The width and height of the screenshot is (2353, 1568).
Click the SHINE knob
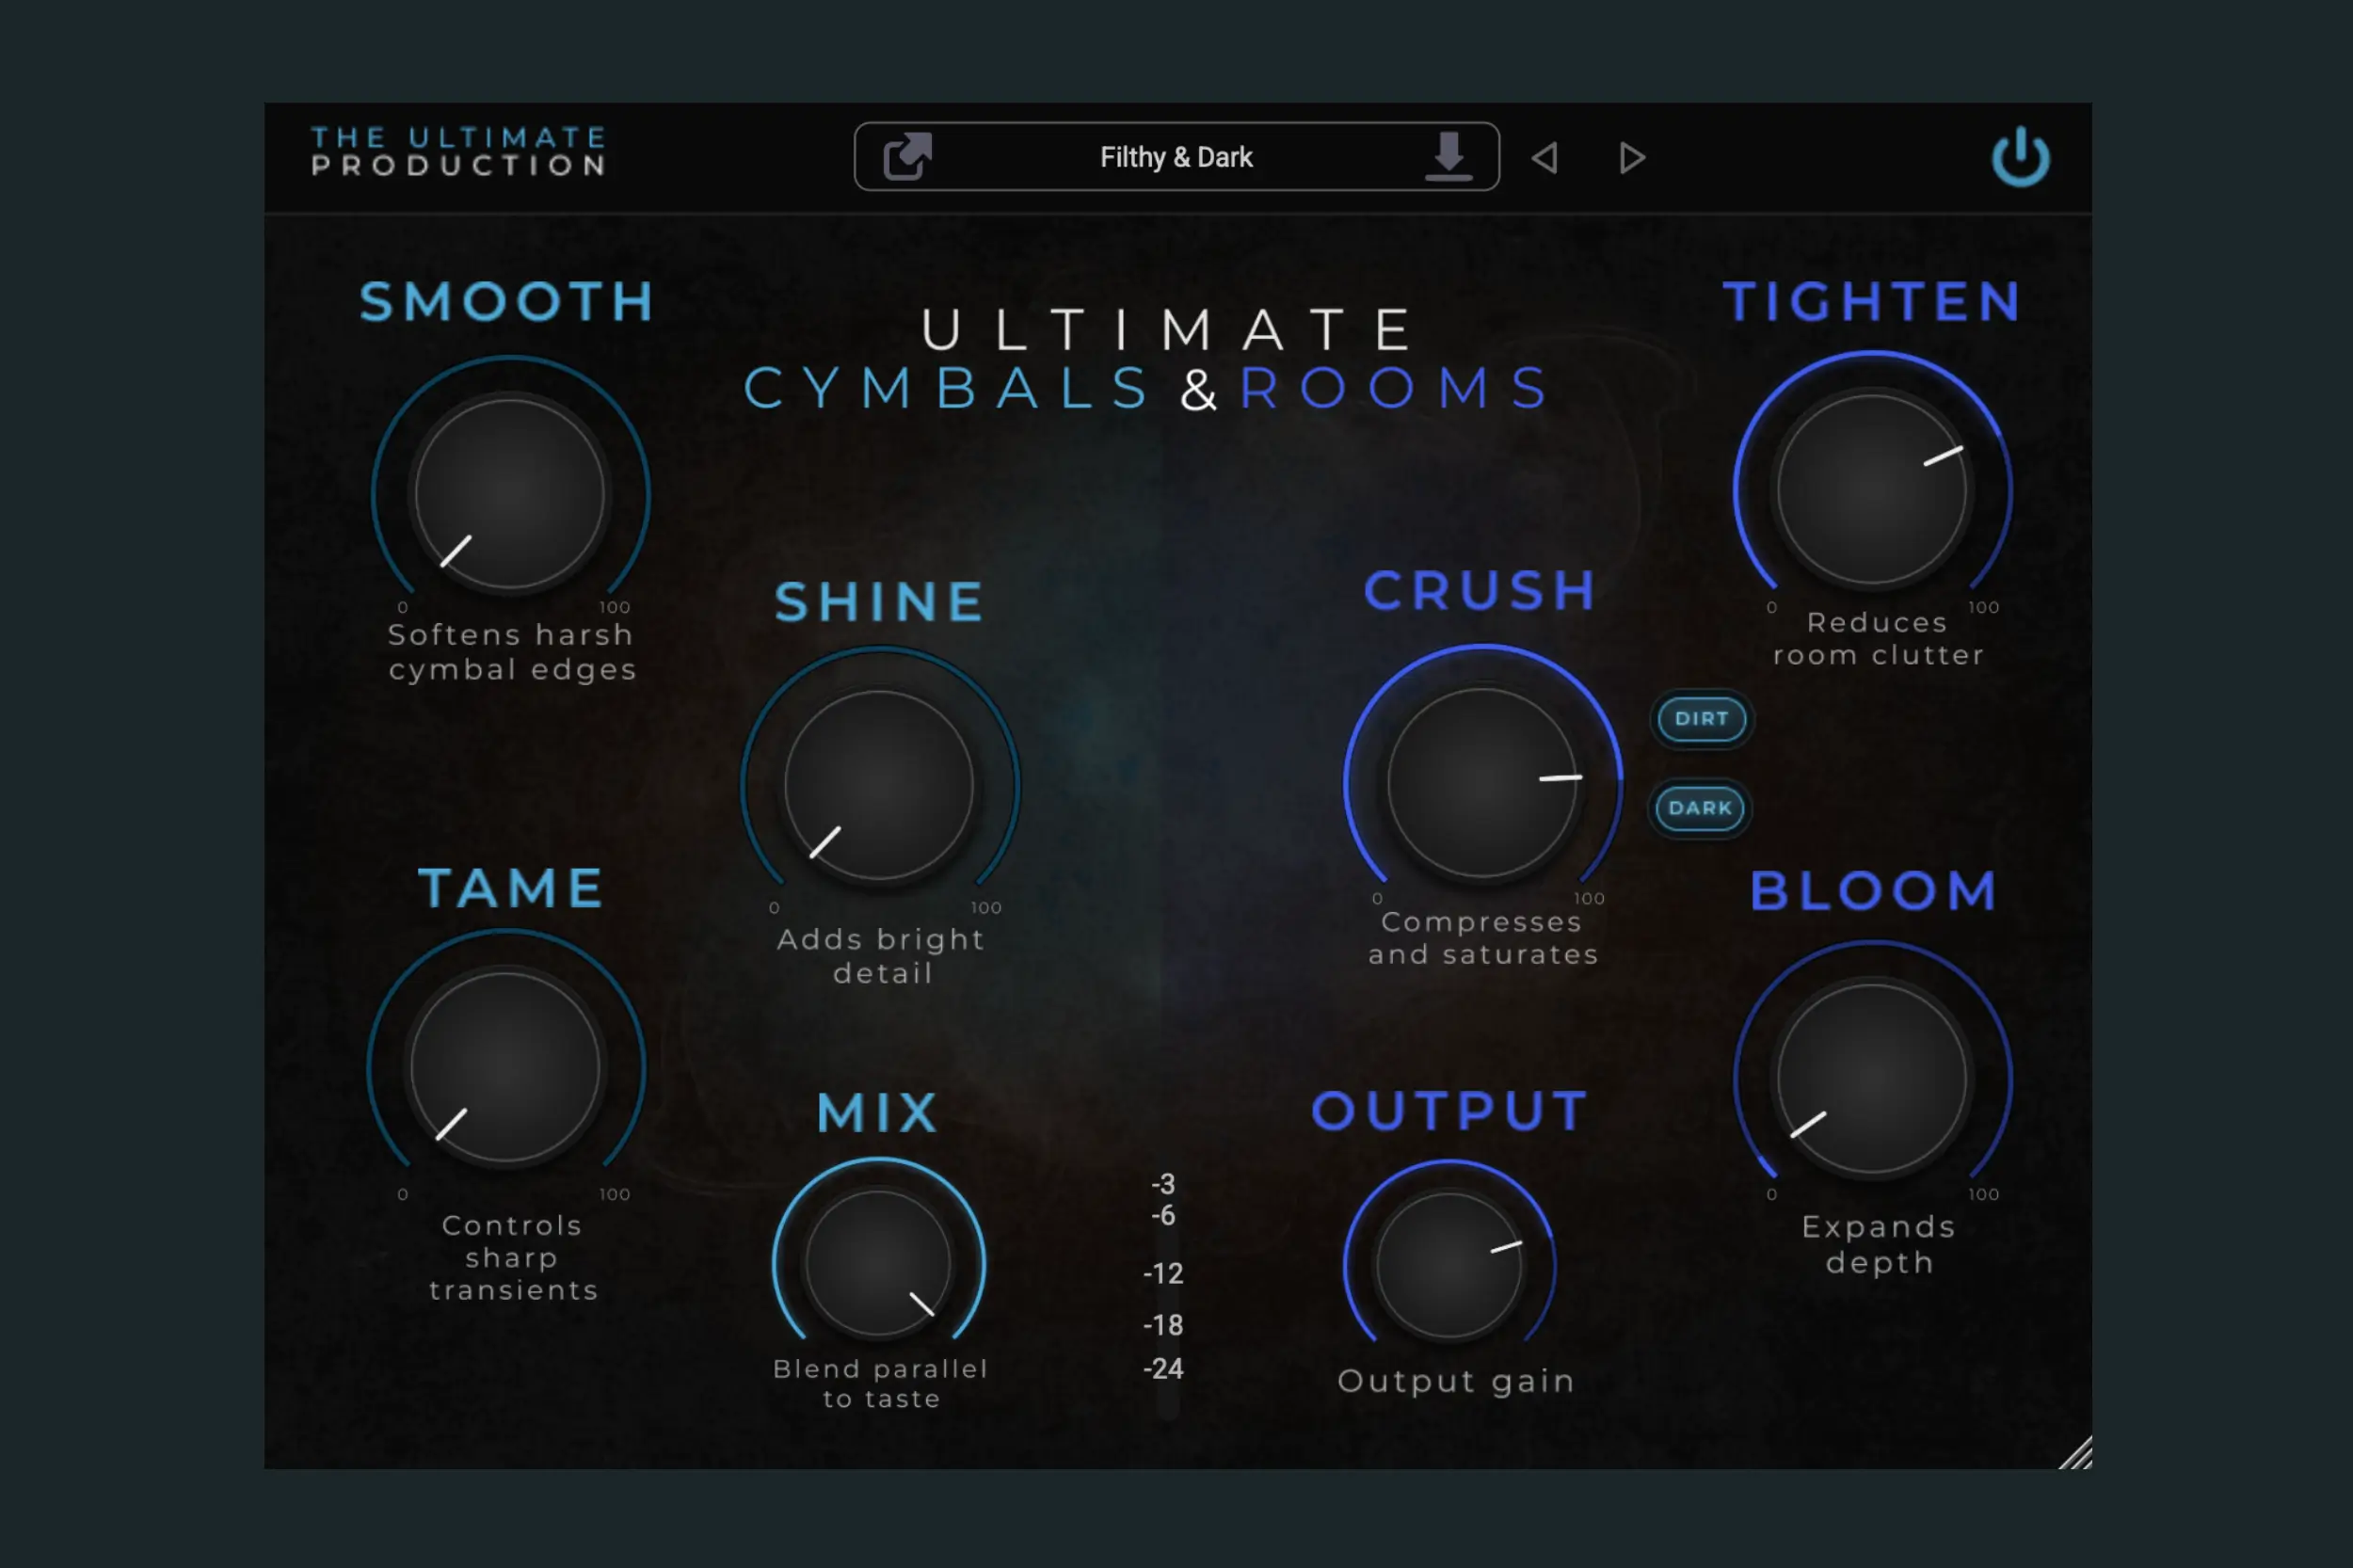pyautogui.click(x=879, y=785)
